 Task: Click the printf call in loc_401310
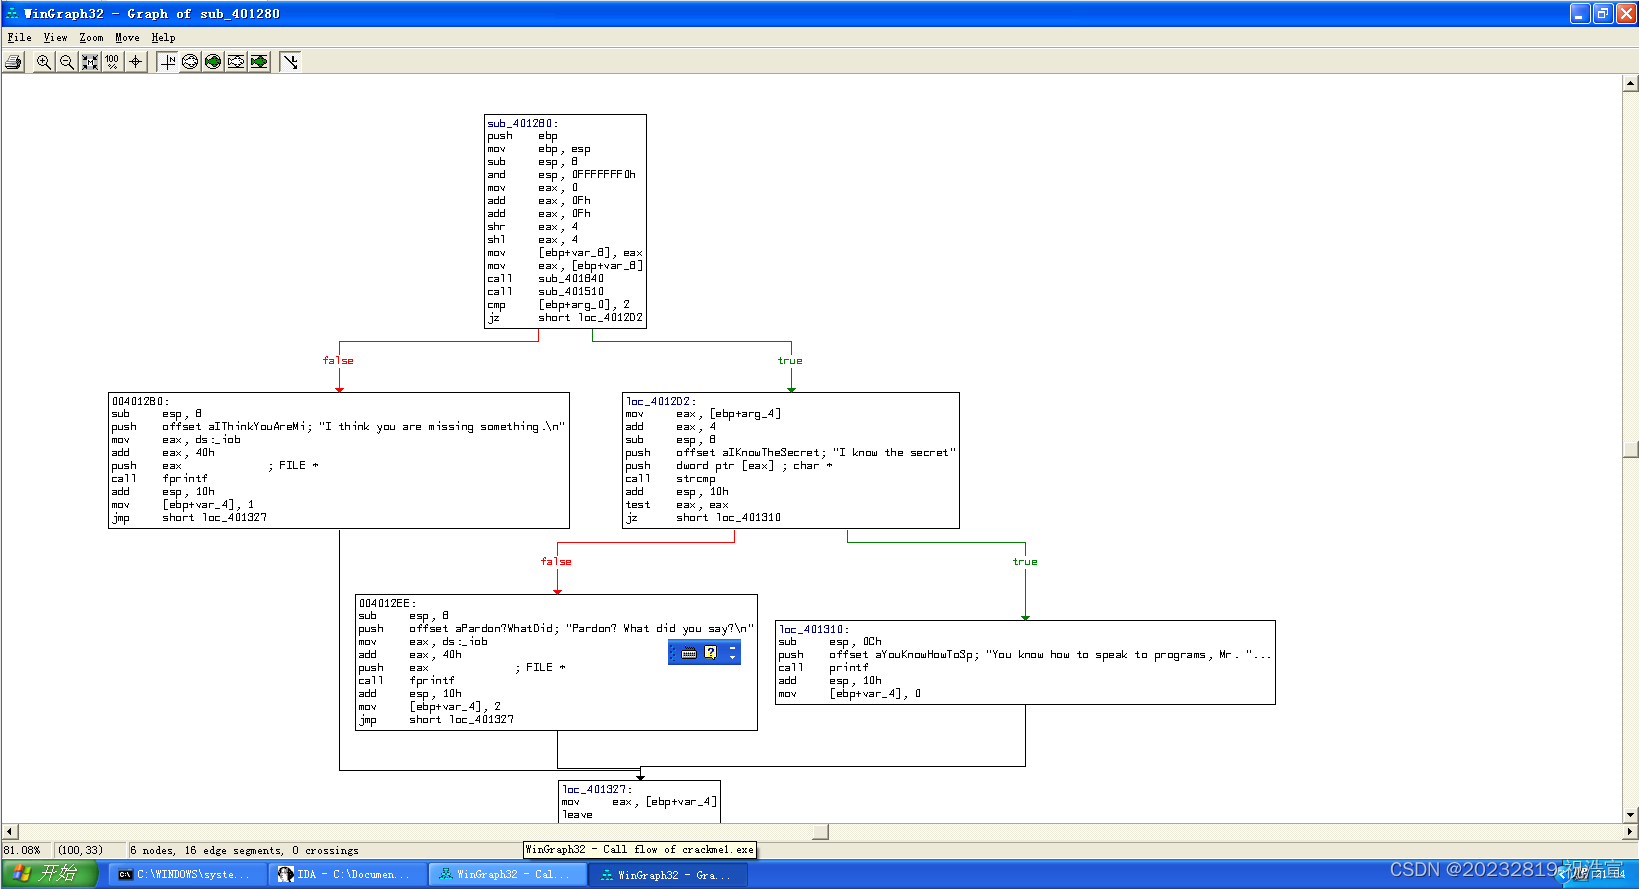point(823,668)
